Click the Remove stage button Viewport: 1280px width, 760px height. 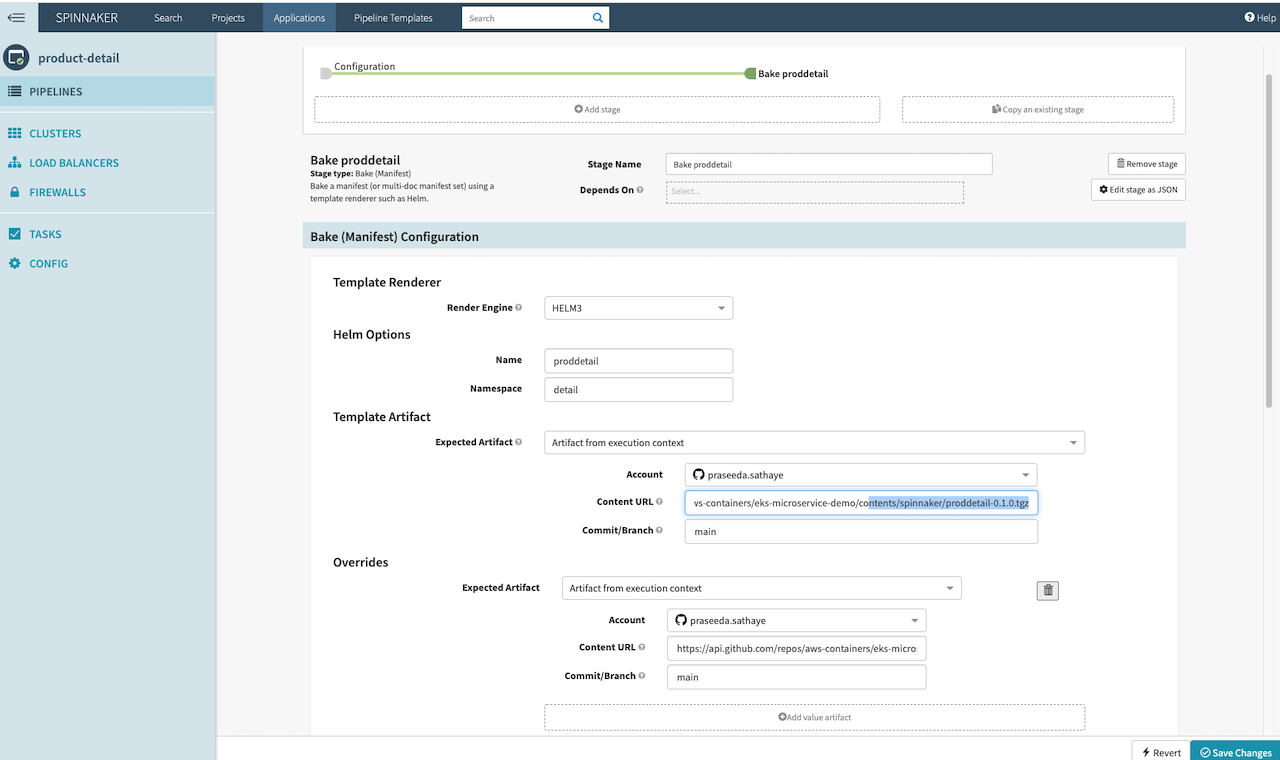point(1146,164)
